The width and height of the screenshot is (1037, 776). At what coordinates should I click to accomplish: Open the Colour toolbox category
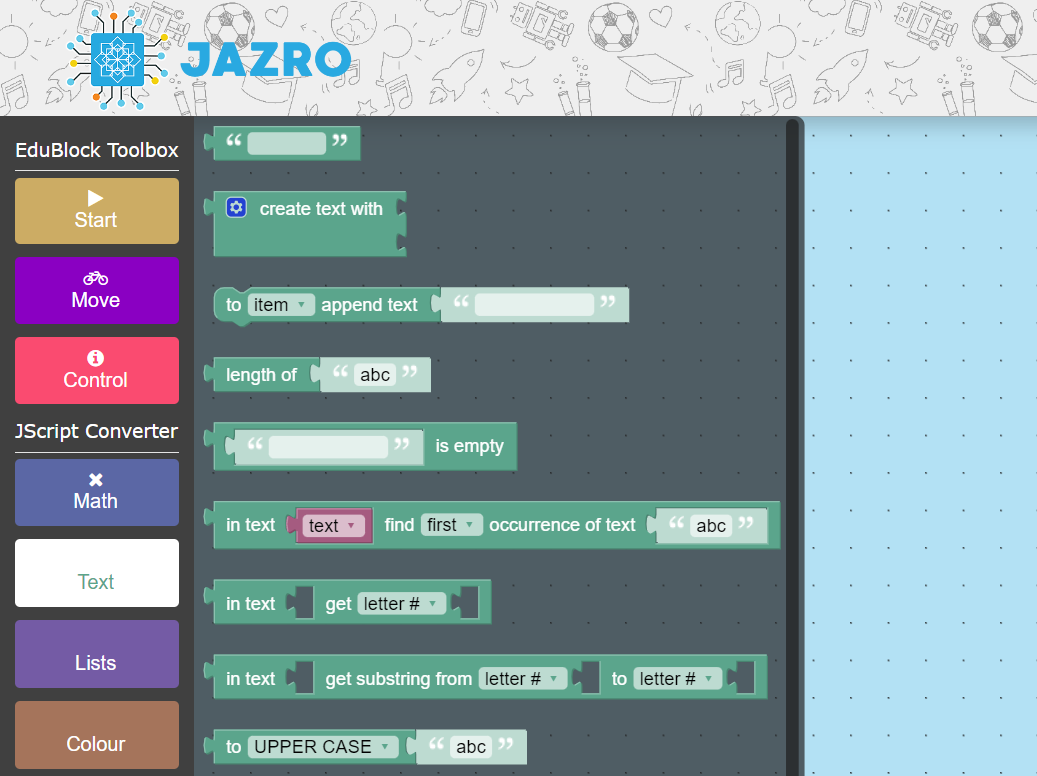[97, 735]
